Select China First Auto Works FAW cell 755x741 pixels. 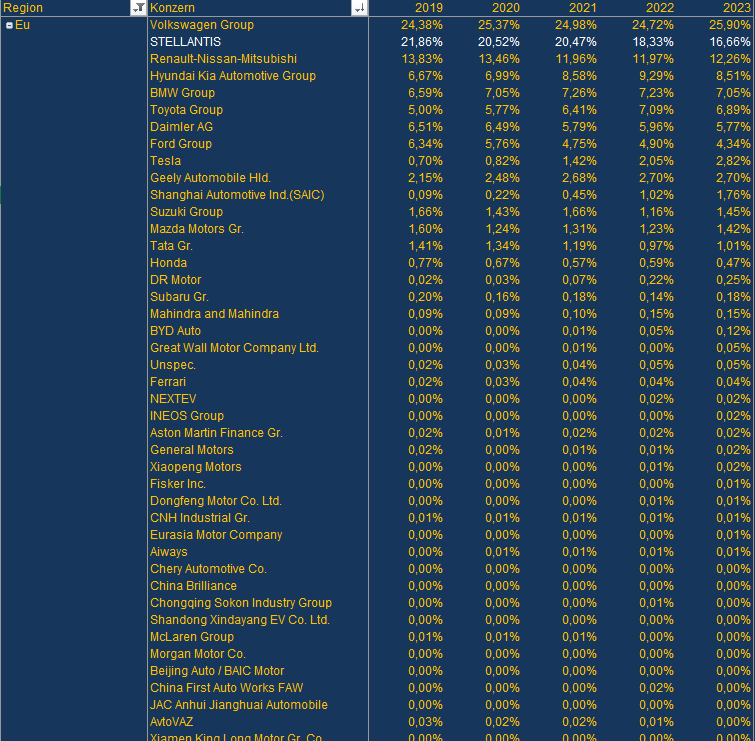(227, 688)
